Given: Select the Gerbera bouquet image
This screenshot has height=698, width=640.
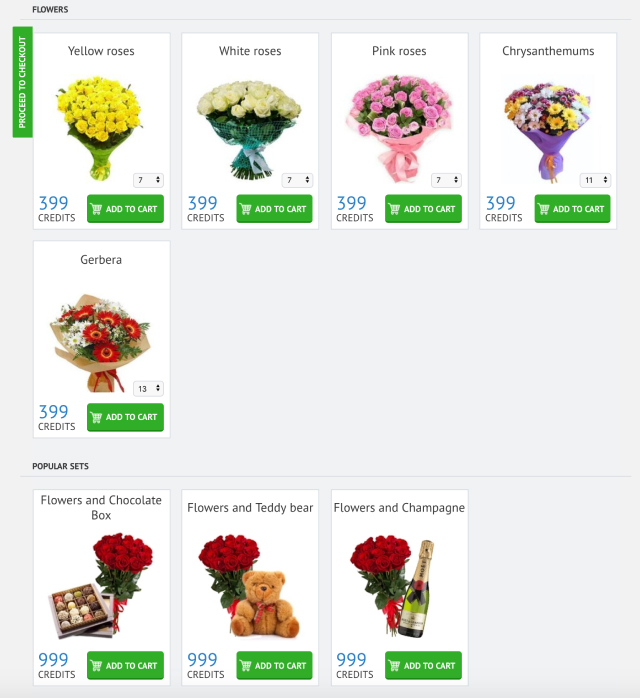Looking at the screenshot, I should click(x=101, y=343).
